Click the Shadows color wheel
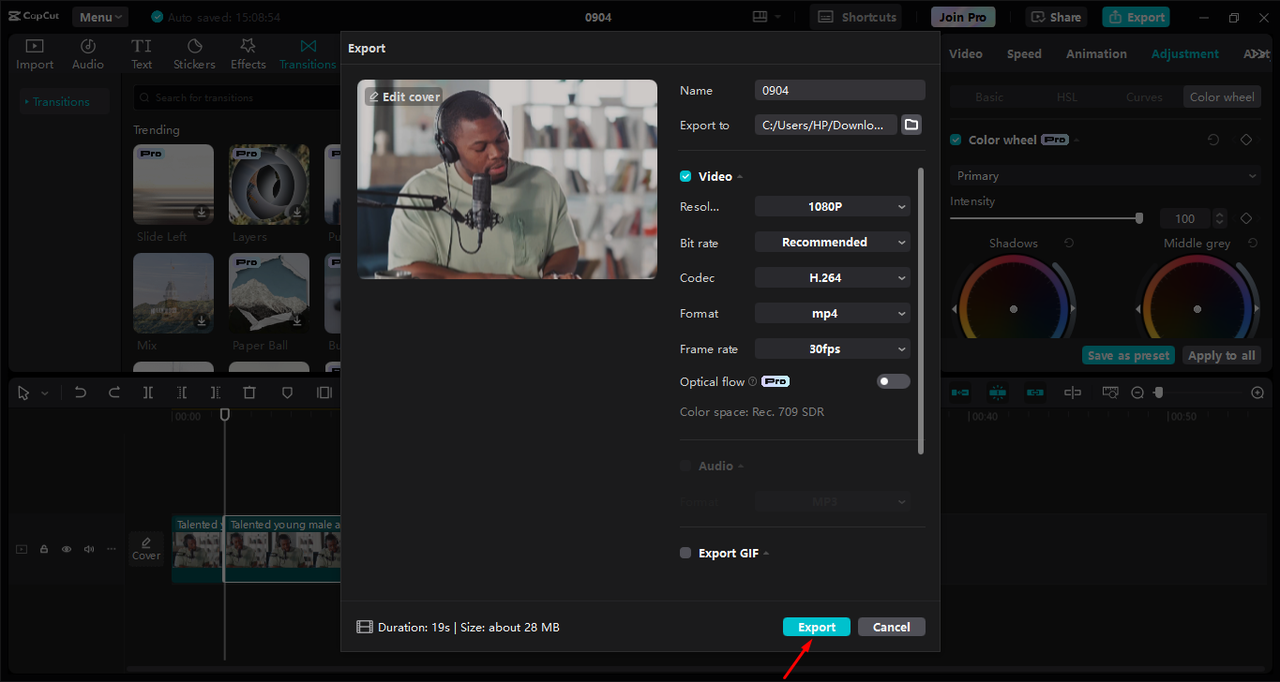This screenshot has width=1280, height=682. [1013, 309]
